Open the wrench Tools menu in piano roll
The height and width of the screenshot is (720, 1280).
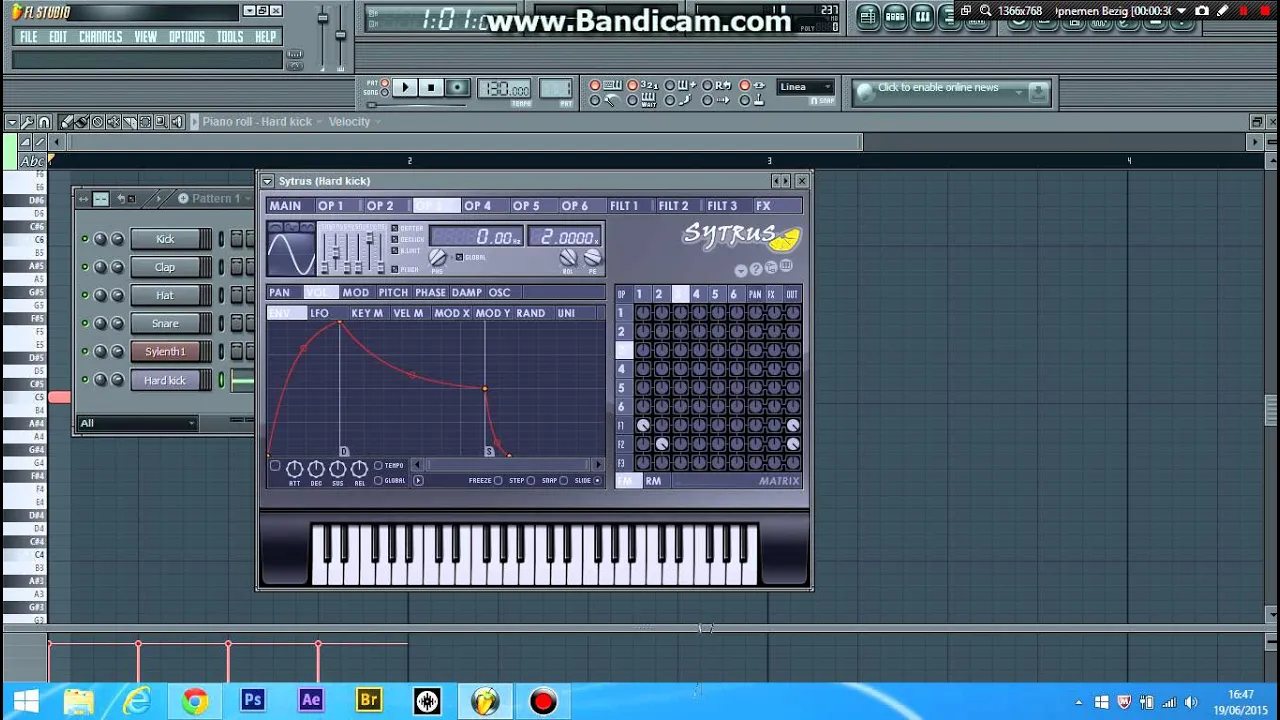27,122
